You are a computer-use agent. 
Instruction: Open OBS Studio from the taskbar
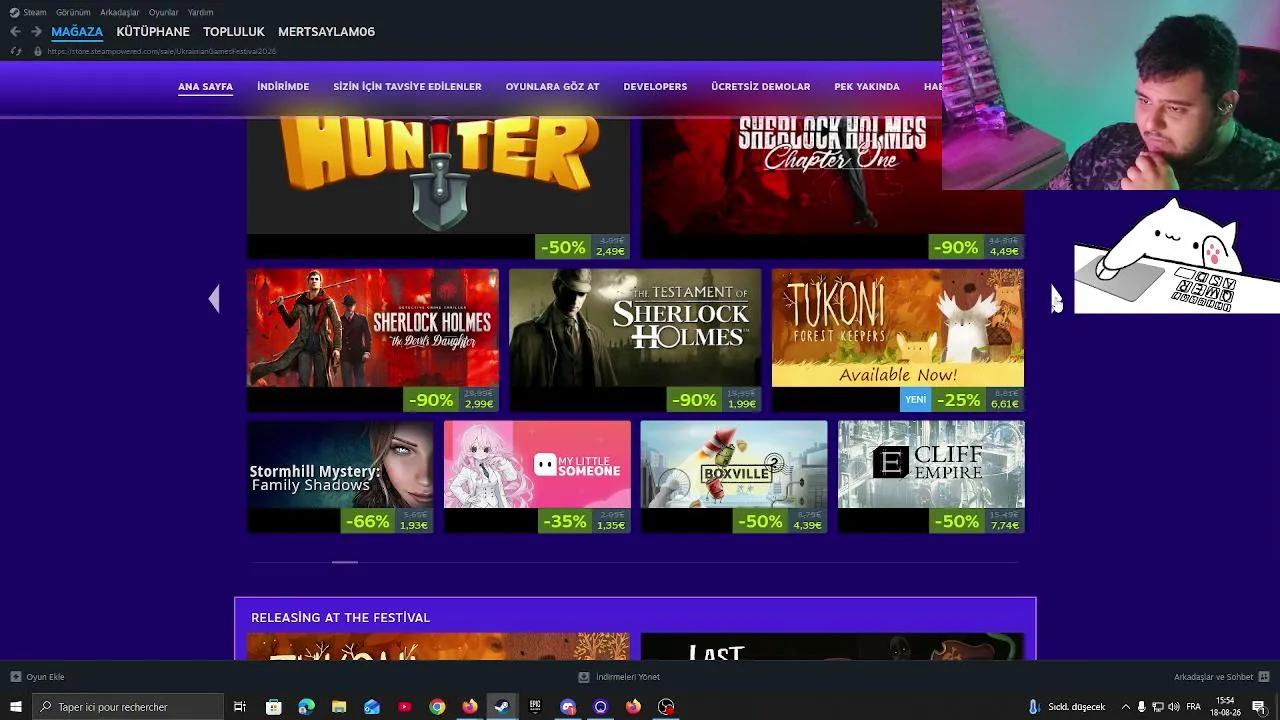pos(666,707)
